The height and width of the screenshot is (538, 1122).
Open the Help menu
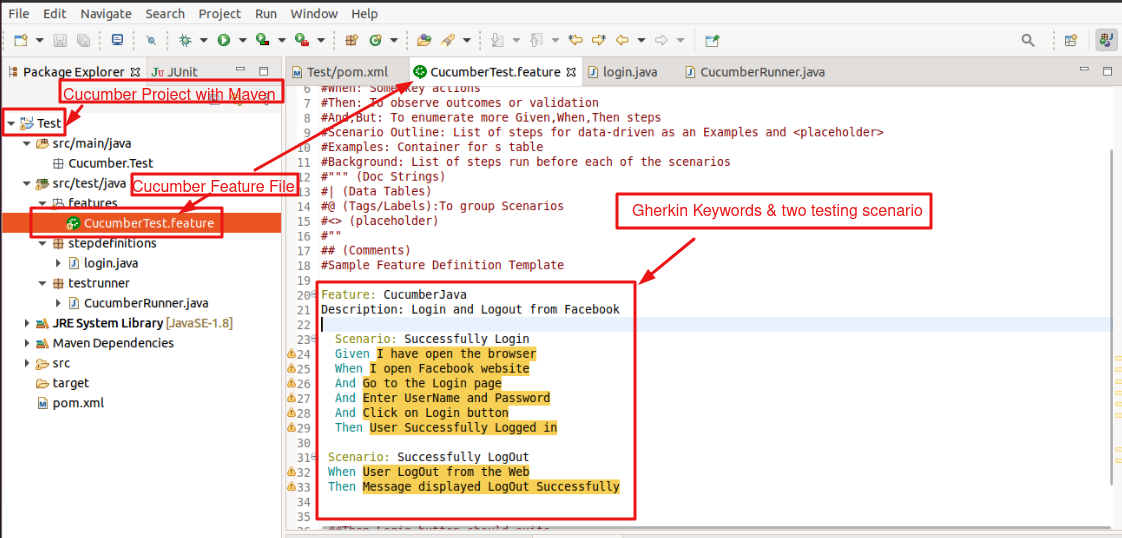[x=364, y=14]
